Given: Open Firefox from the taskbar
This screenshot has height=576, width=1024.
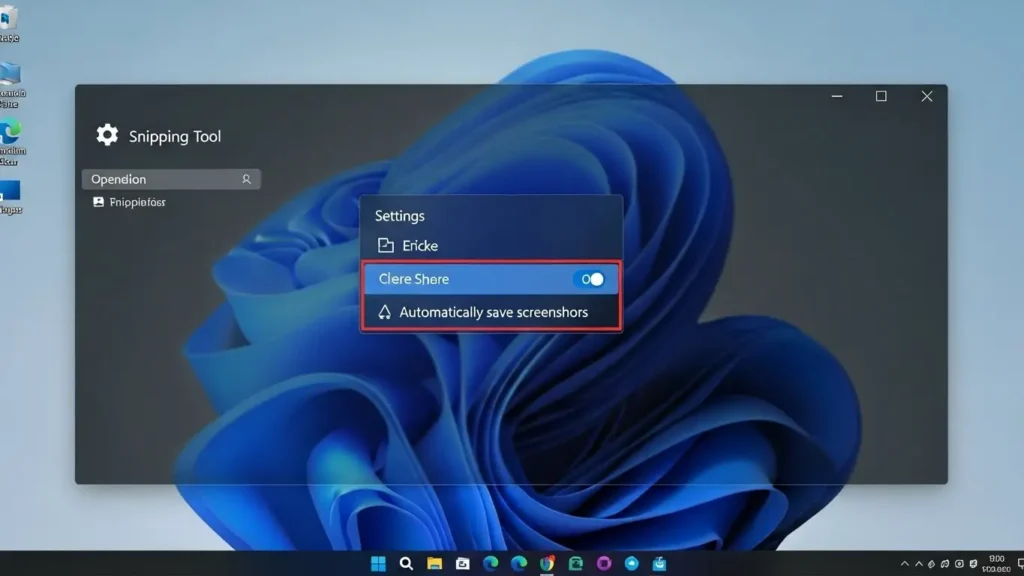Looking at the screenshot, I should (547, 563).
